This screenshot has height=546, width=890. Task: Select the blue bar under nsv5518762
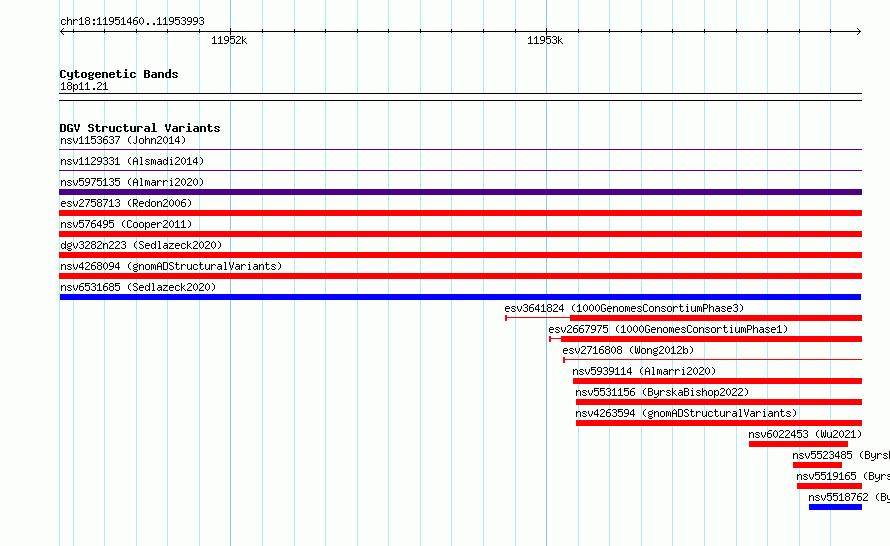click(x=836, y=507)
